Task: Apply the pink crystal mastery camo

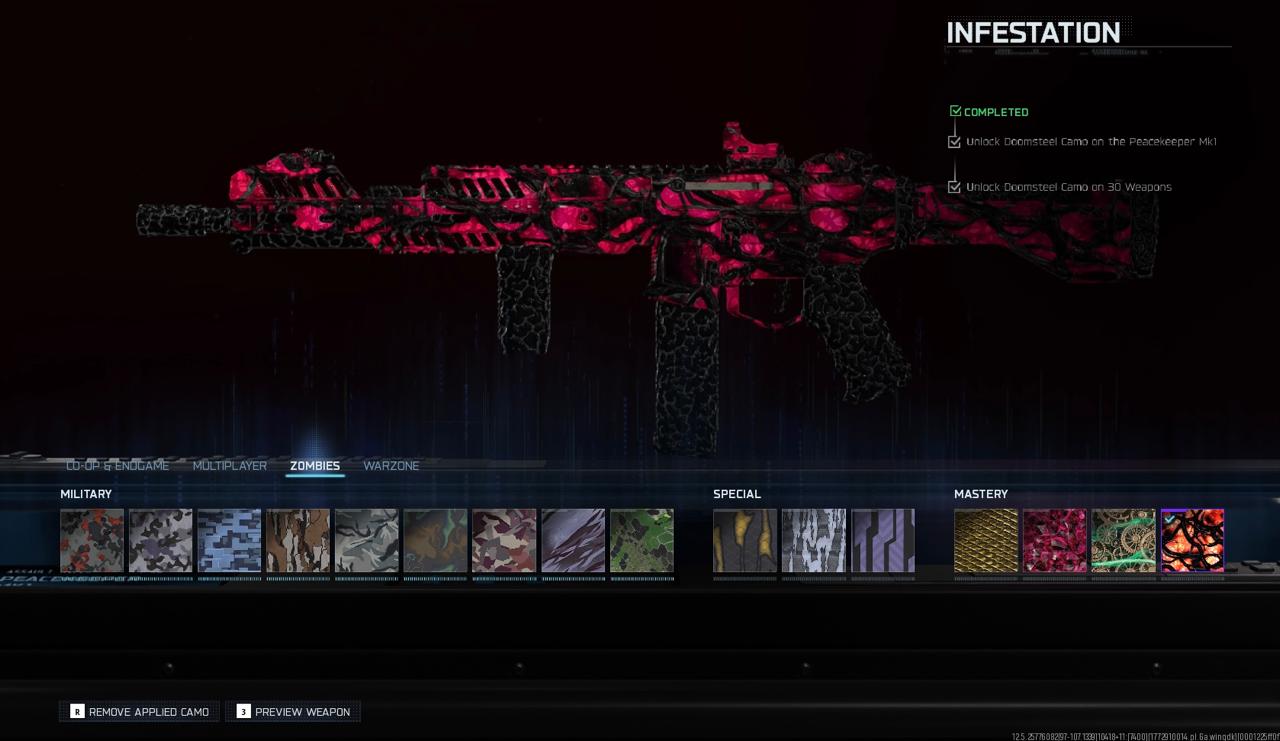Action: coord(1055,541)
